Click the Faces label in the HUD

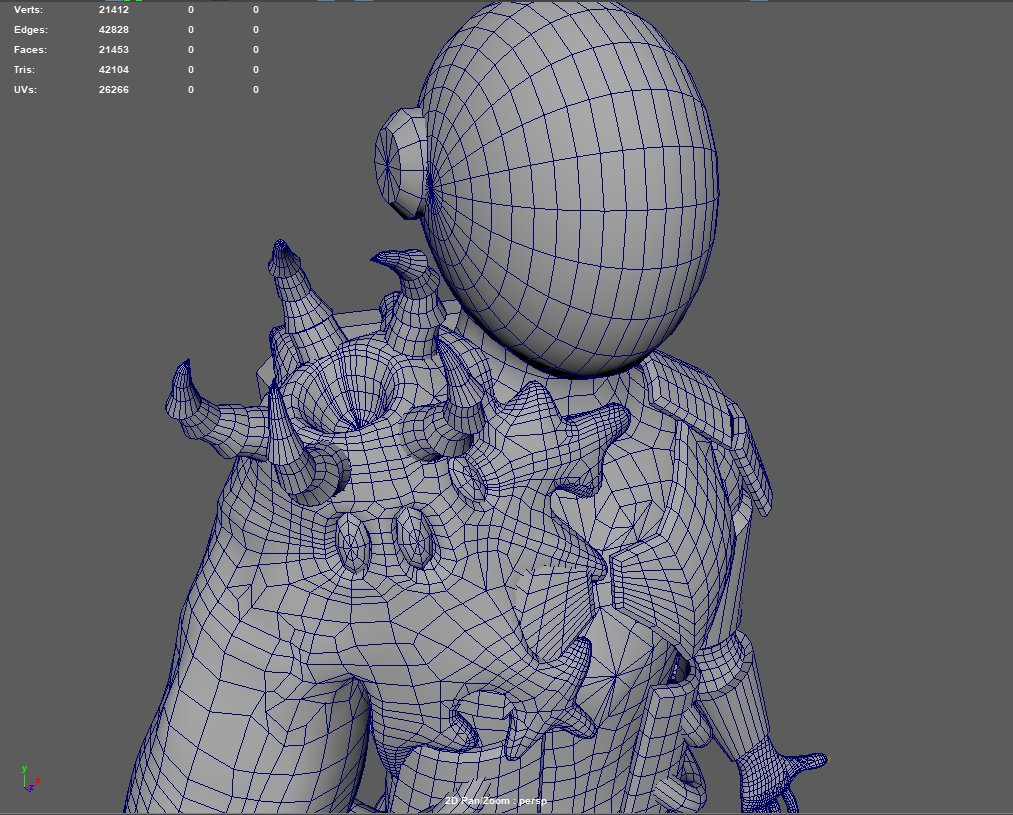(30, 49)
